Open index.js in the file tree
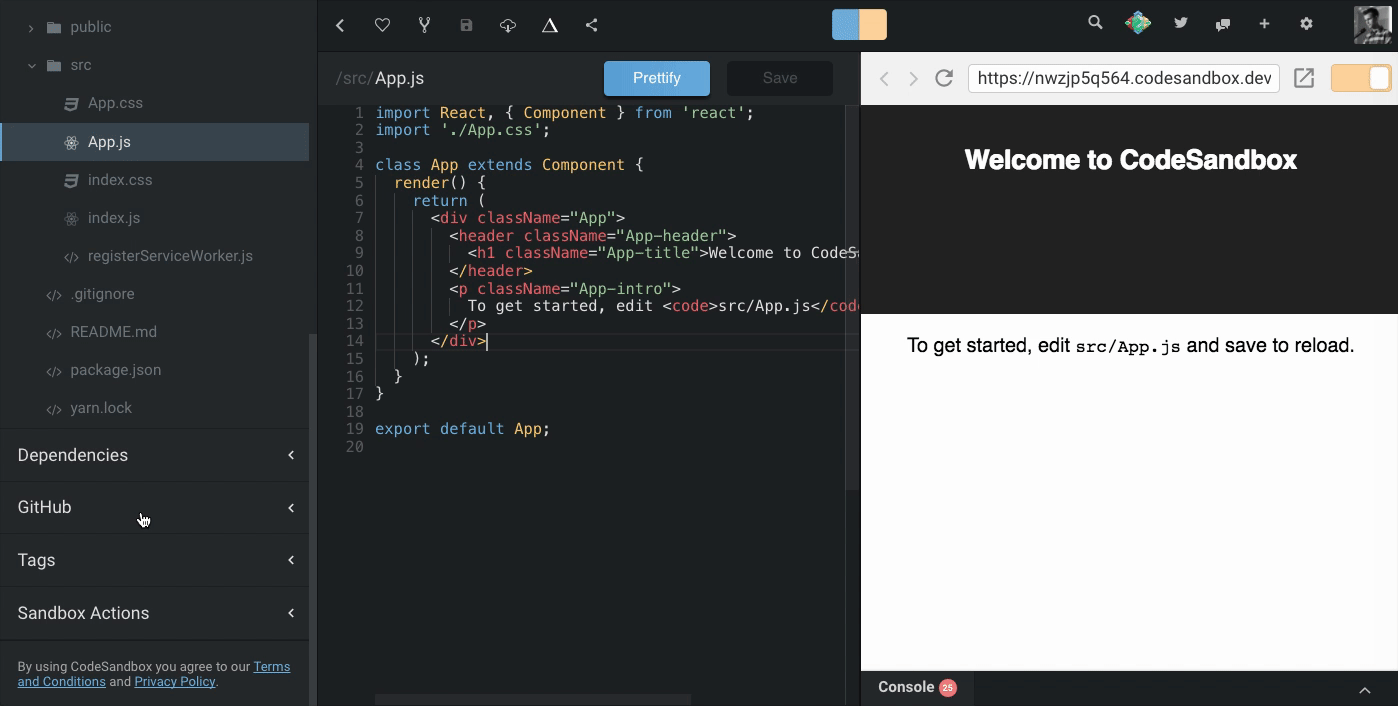Screen dimensions: 1398x706 coord(114,218)
